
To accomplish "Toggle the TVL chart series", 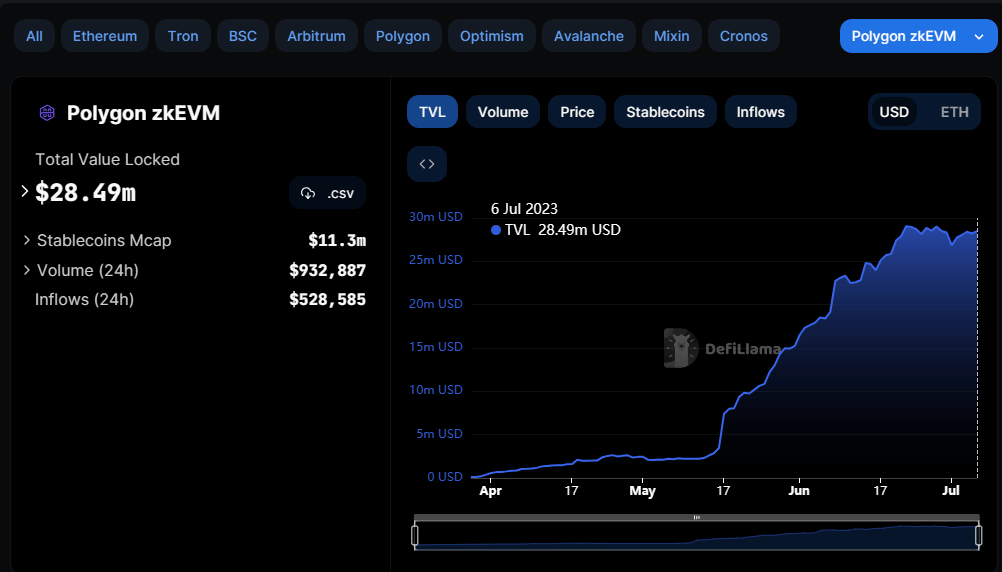I will (x=432, y=112).
